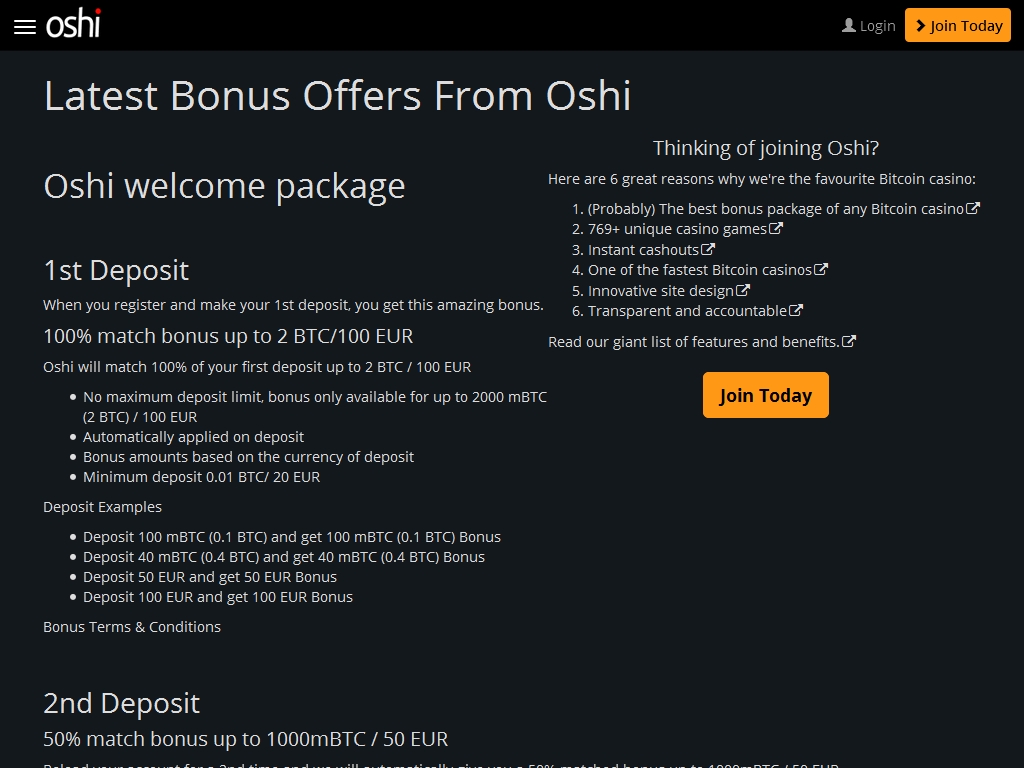Follow the Transparent and accountable link
Screen dimensions: 1024x768
[687, 311]
